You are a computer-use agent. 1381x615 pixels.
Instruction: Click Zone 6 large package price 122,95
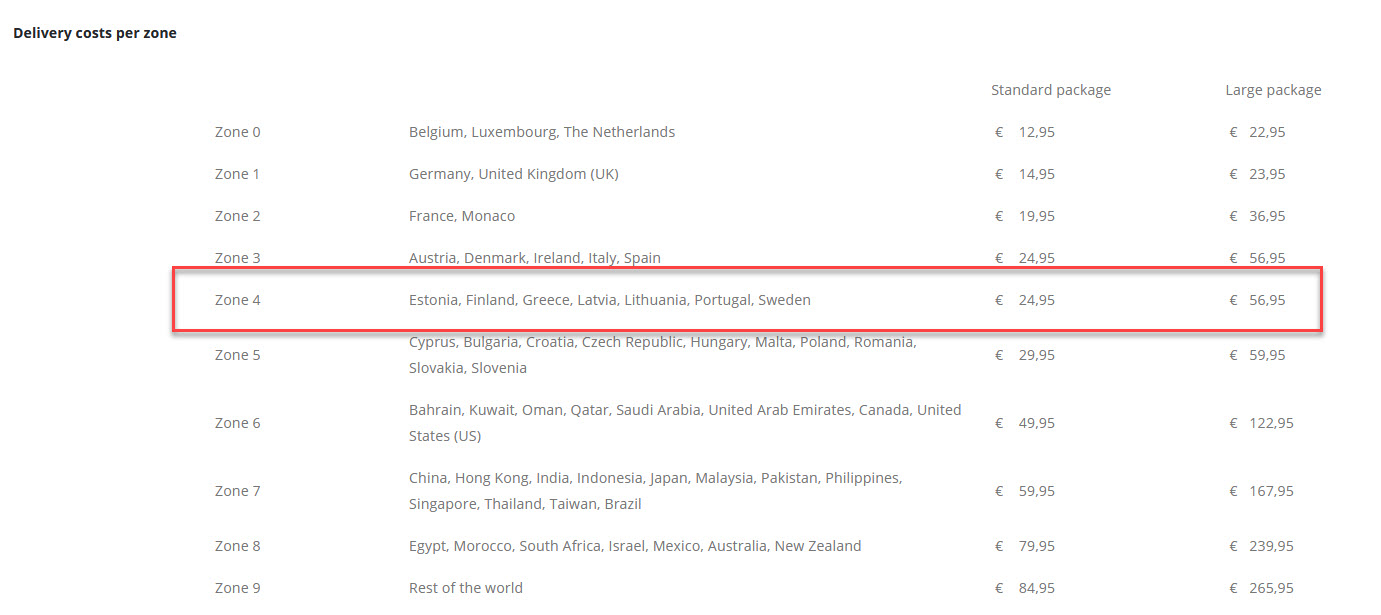click(x=1271, y=423)
